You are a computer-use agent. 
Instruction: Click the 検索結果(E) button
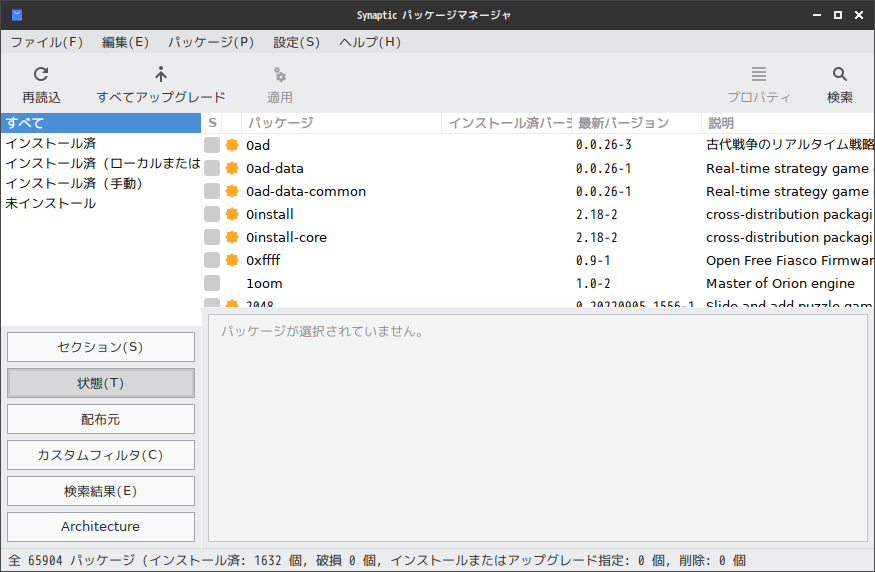tap(101, 491)
